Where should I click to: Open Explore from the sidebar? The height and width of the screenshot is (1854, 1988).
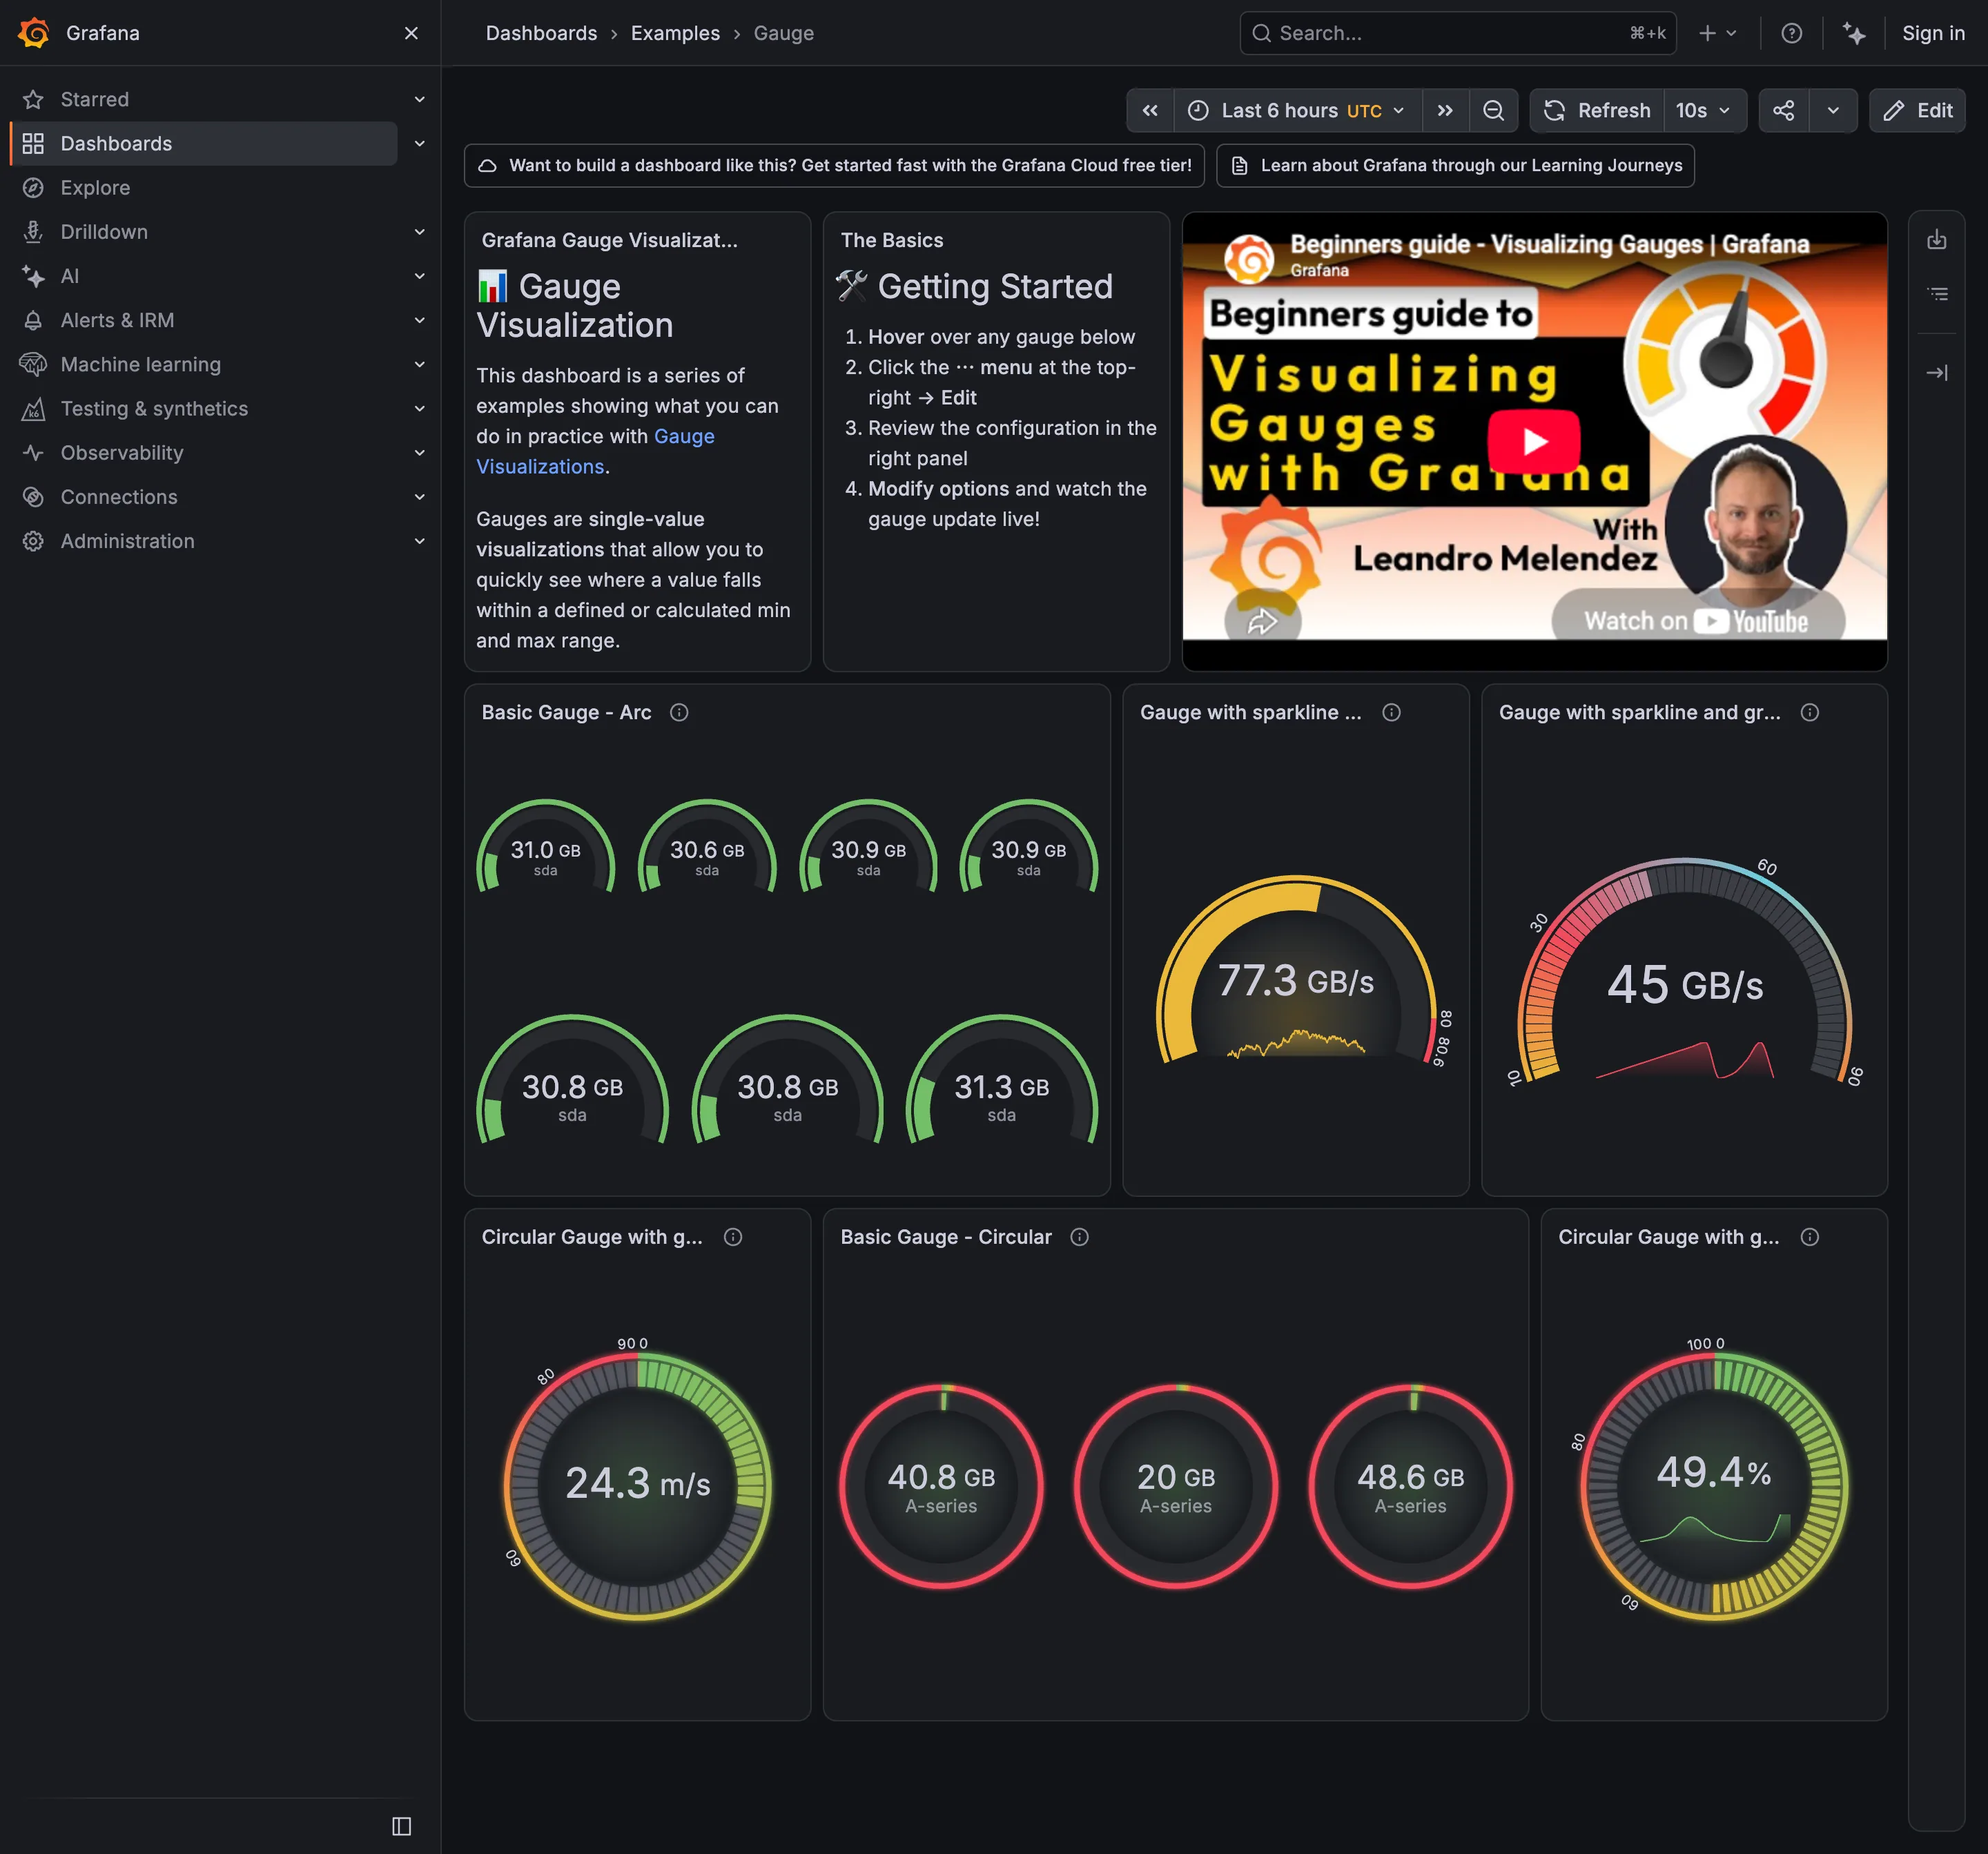(x=95, y=188)
